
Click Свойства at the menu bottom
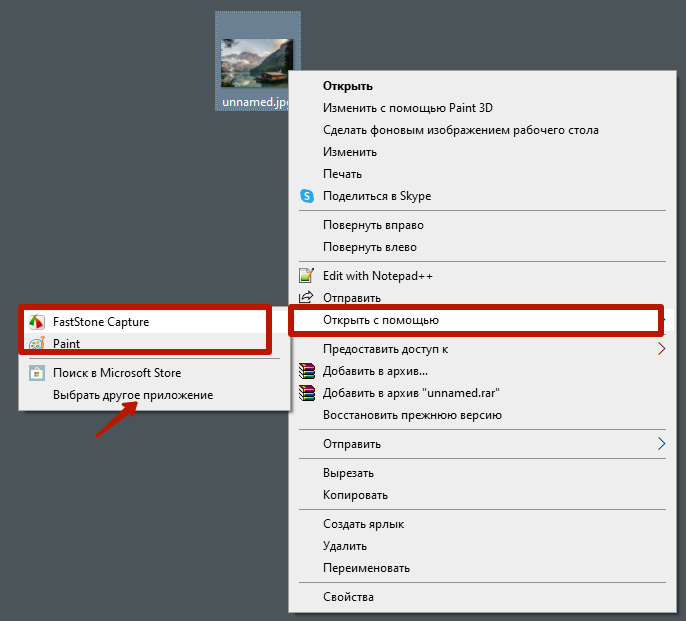click(348, 597)
